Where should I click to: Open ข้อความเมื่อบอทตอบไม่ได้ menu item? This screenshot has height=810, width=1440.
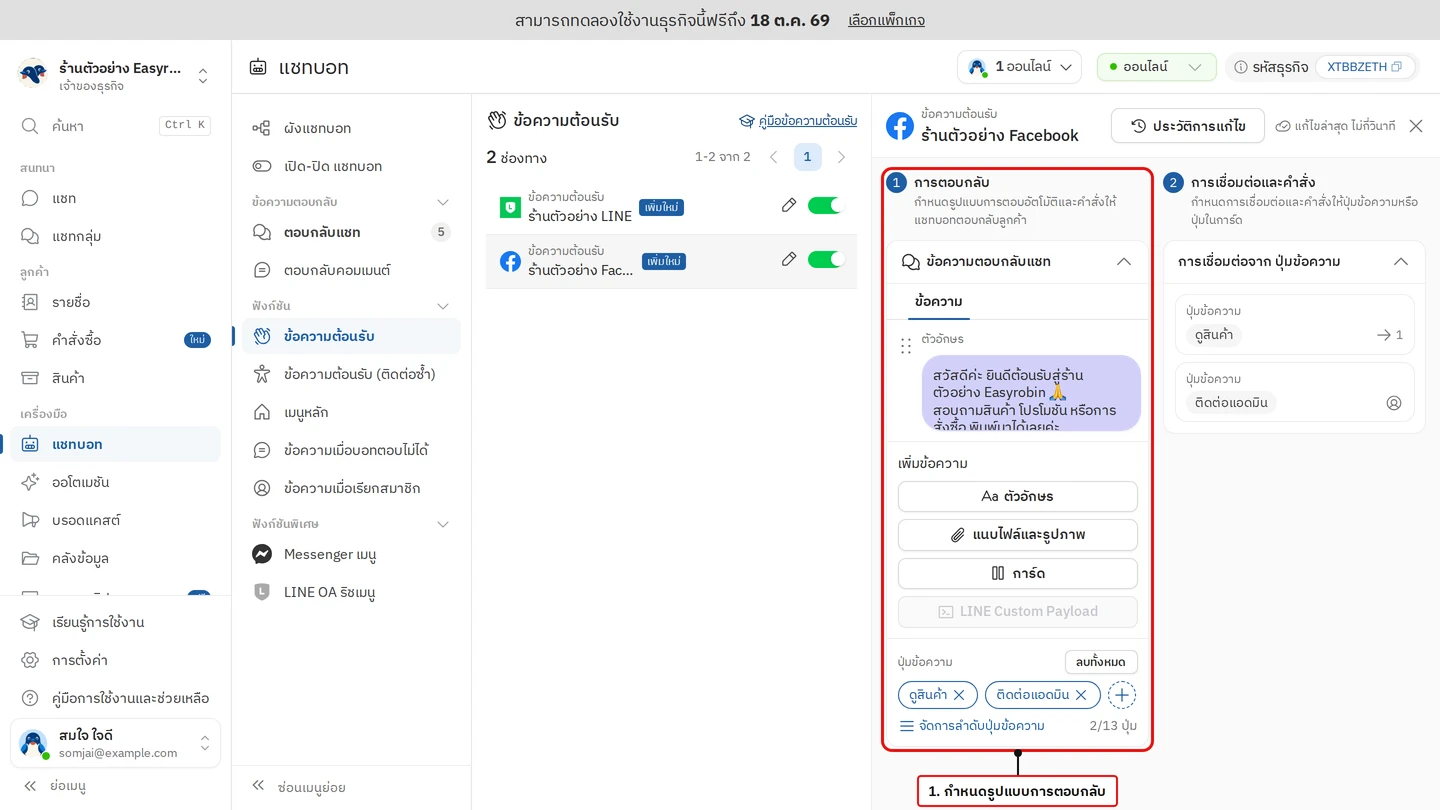(351, 450)
